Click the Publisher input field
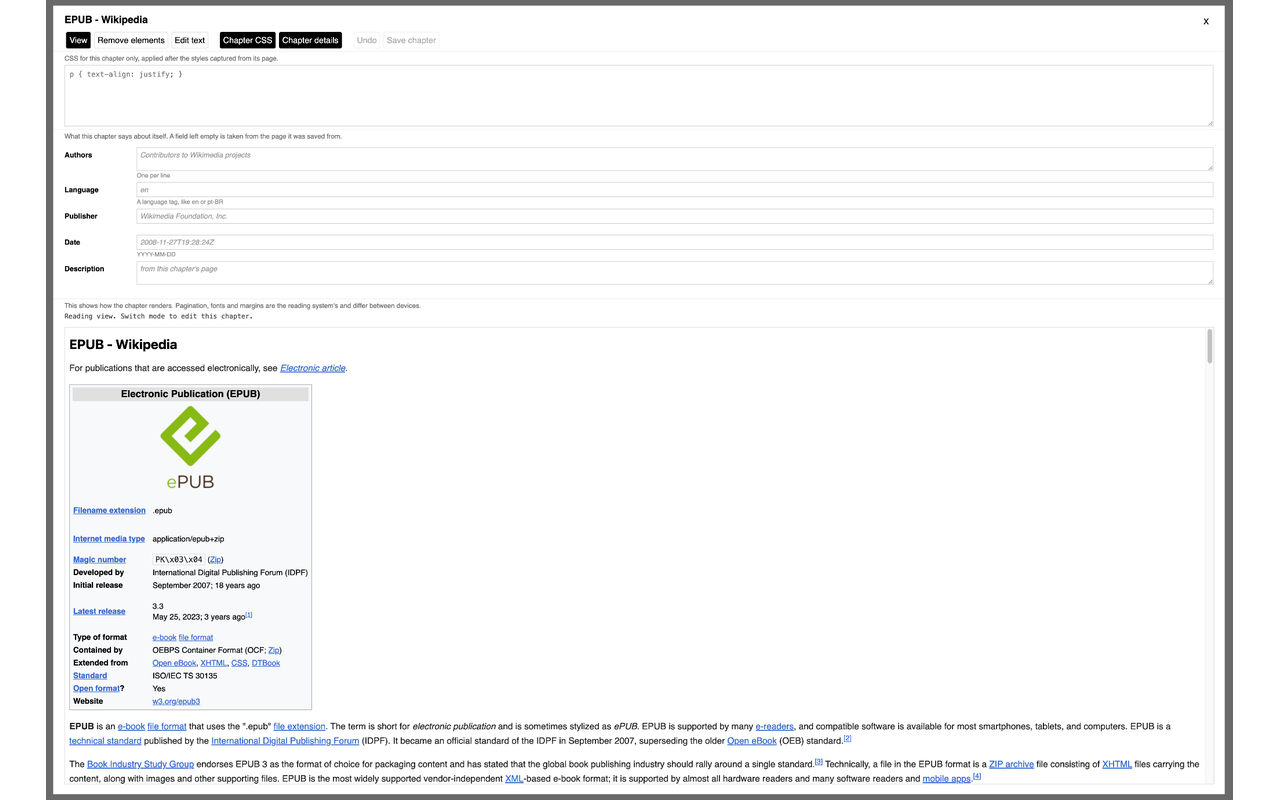This screenshot has width=1280, height=800. [x=675, y=216]
